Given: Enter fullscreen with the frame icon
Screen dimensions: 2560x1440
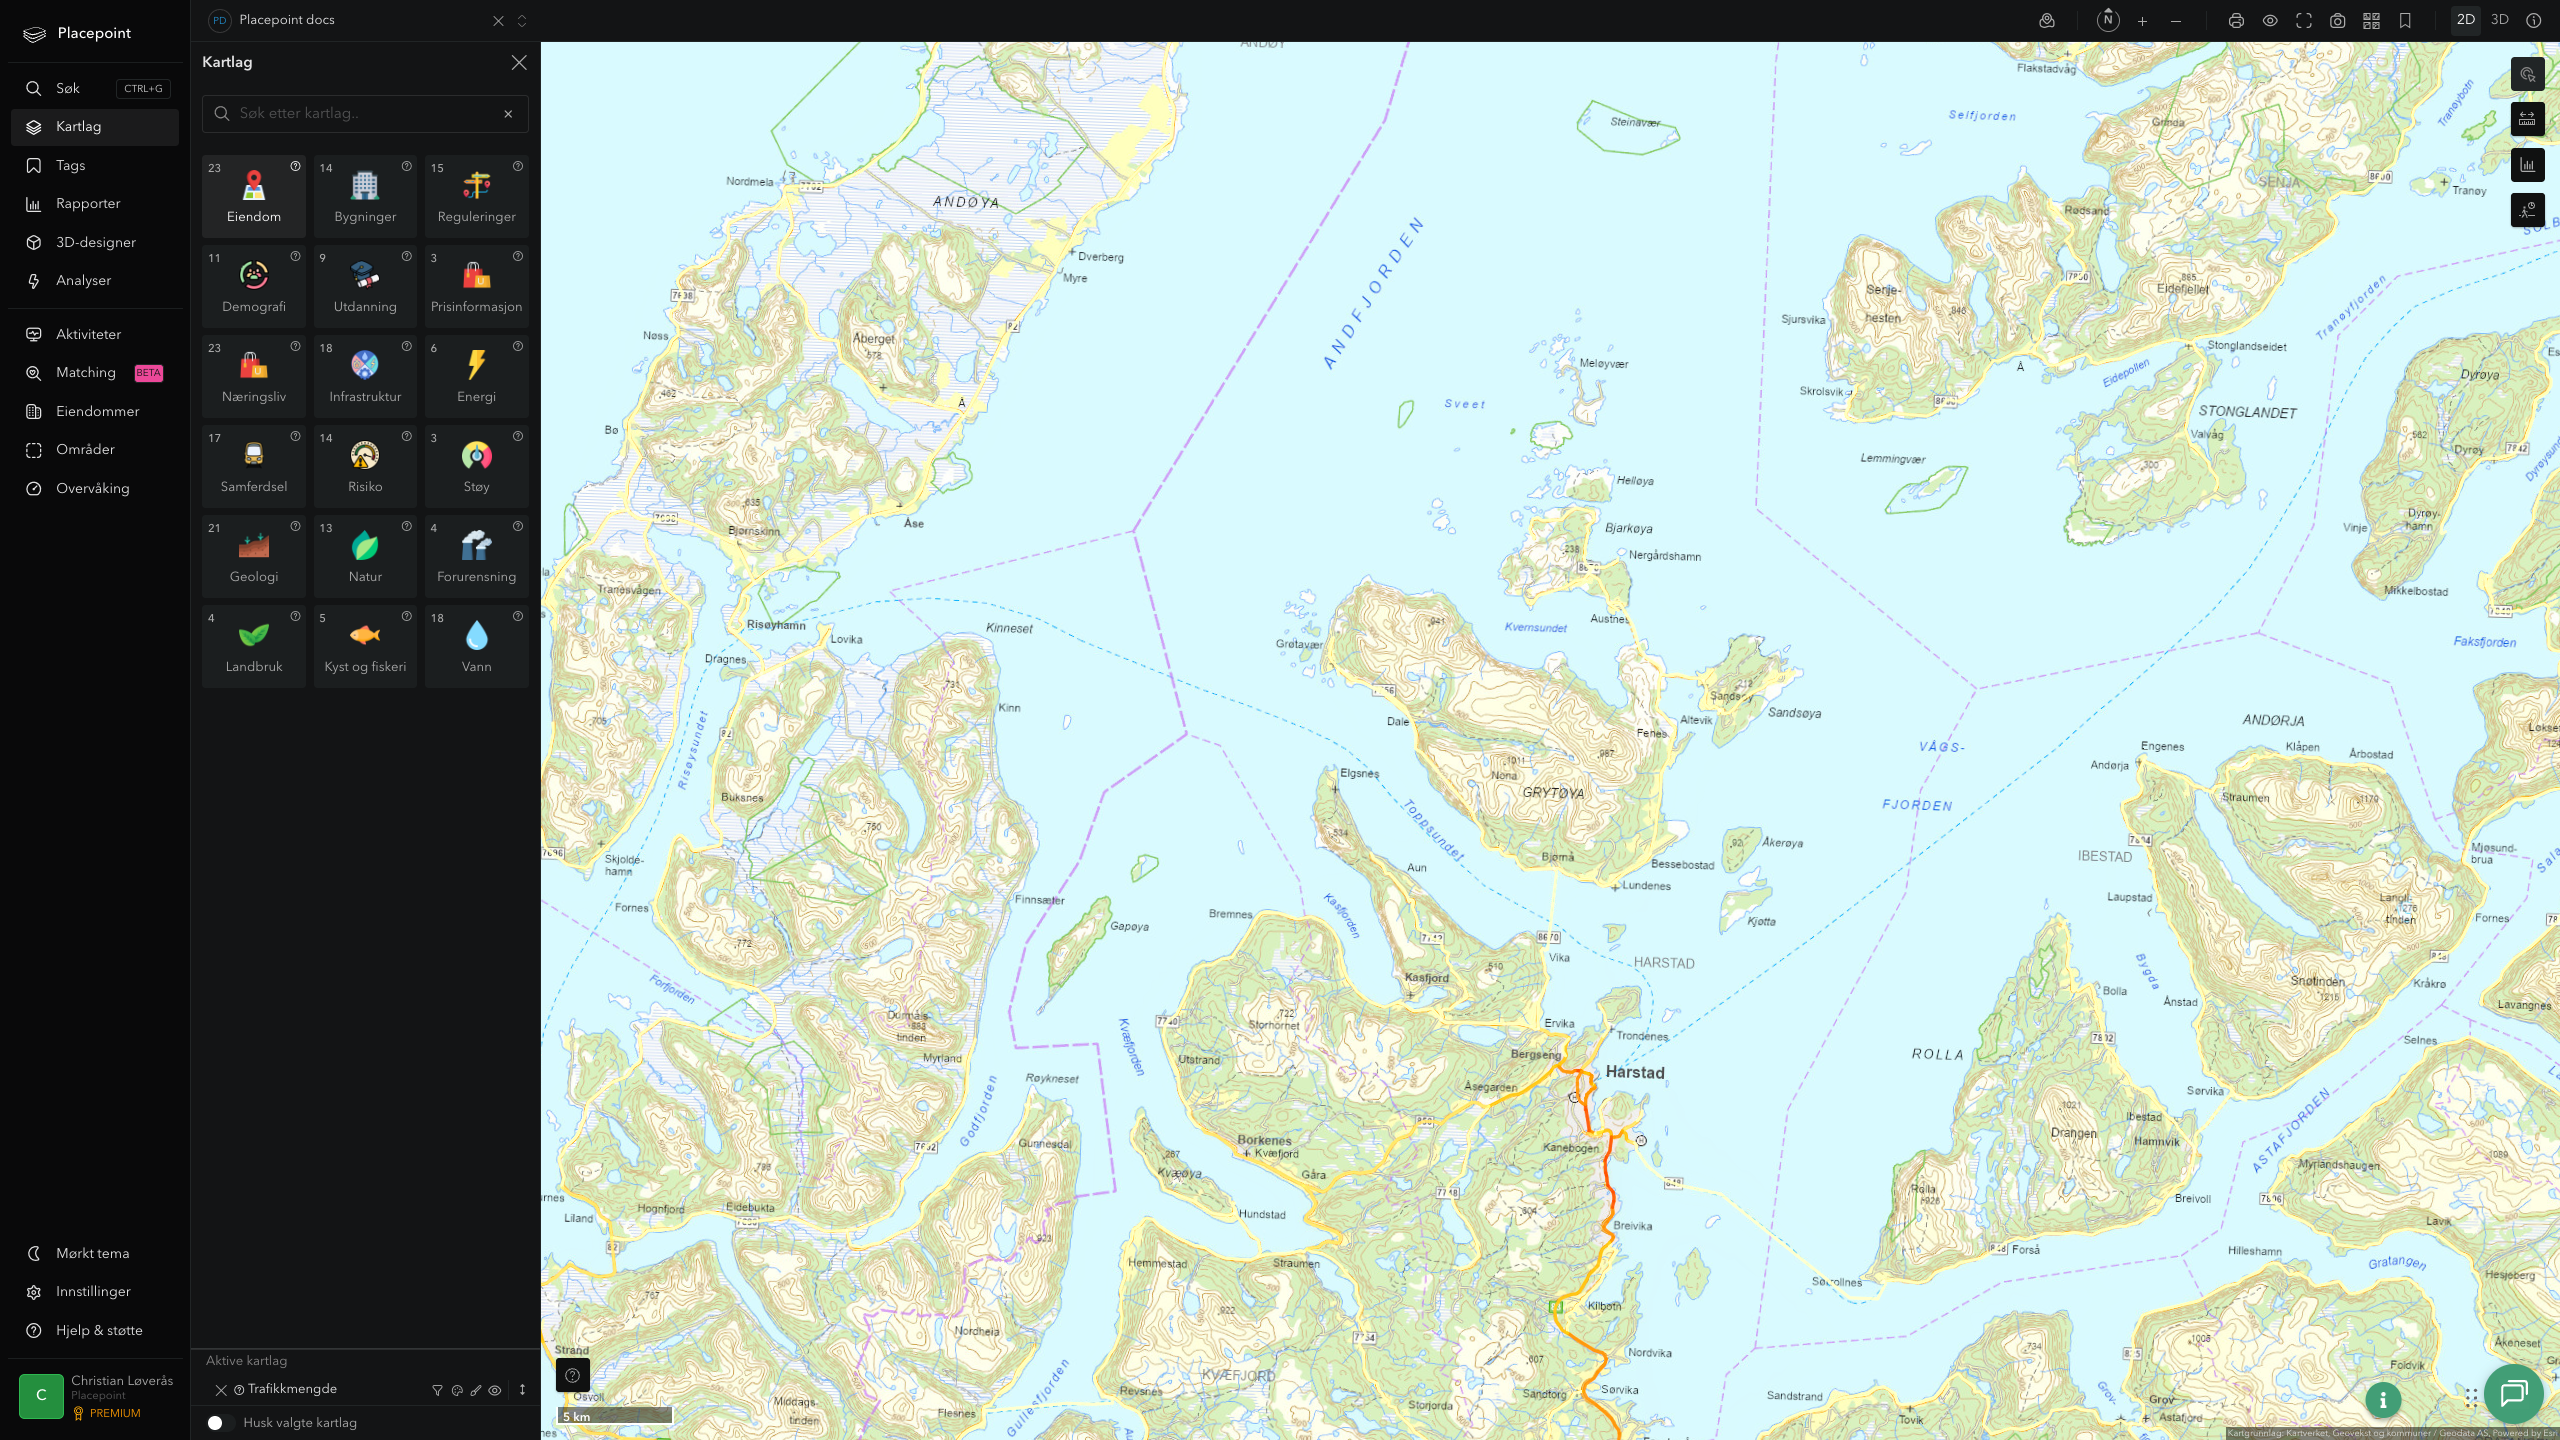Looking at the screenshot, I should (x=2304, y=21).
